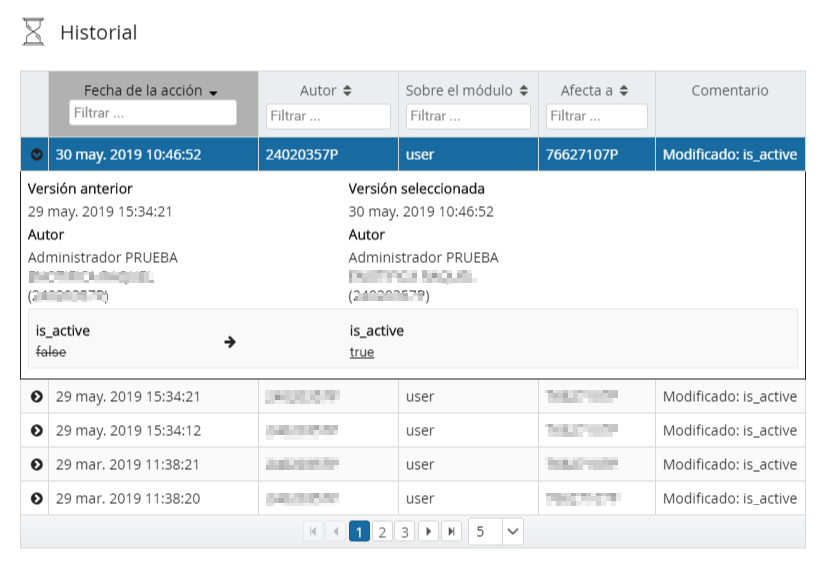Focus the Autor filter input

(x=328, y=116)
